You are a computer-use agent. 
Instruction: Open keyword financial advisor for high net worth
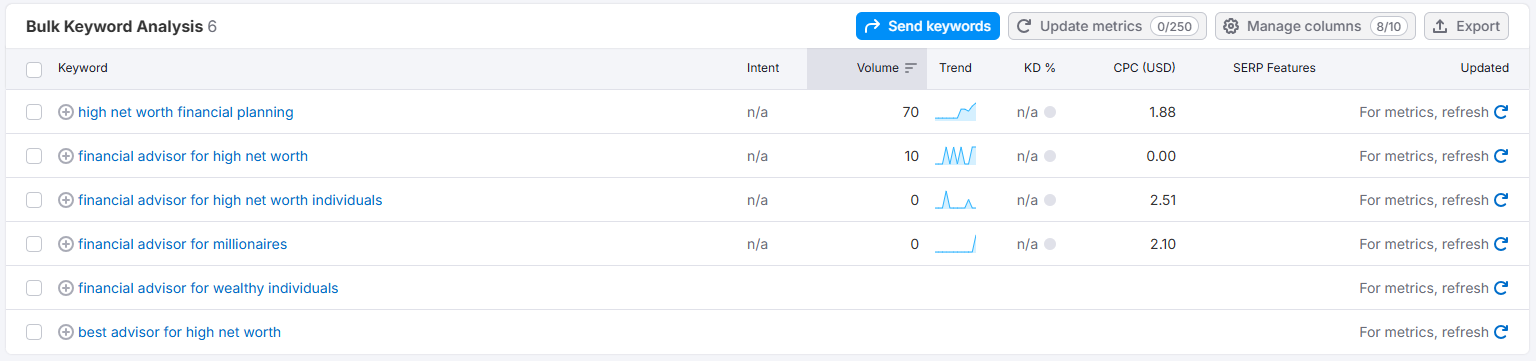coord(193,156)
